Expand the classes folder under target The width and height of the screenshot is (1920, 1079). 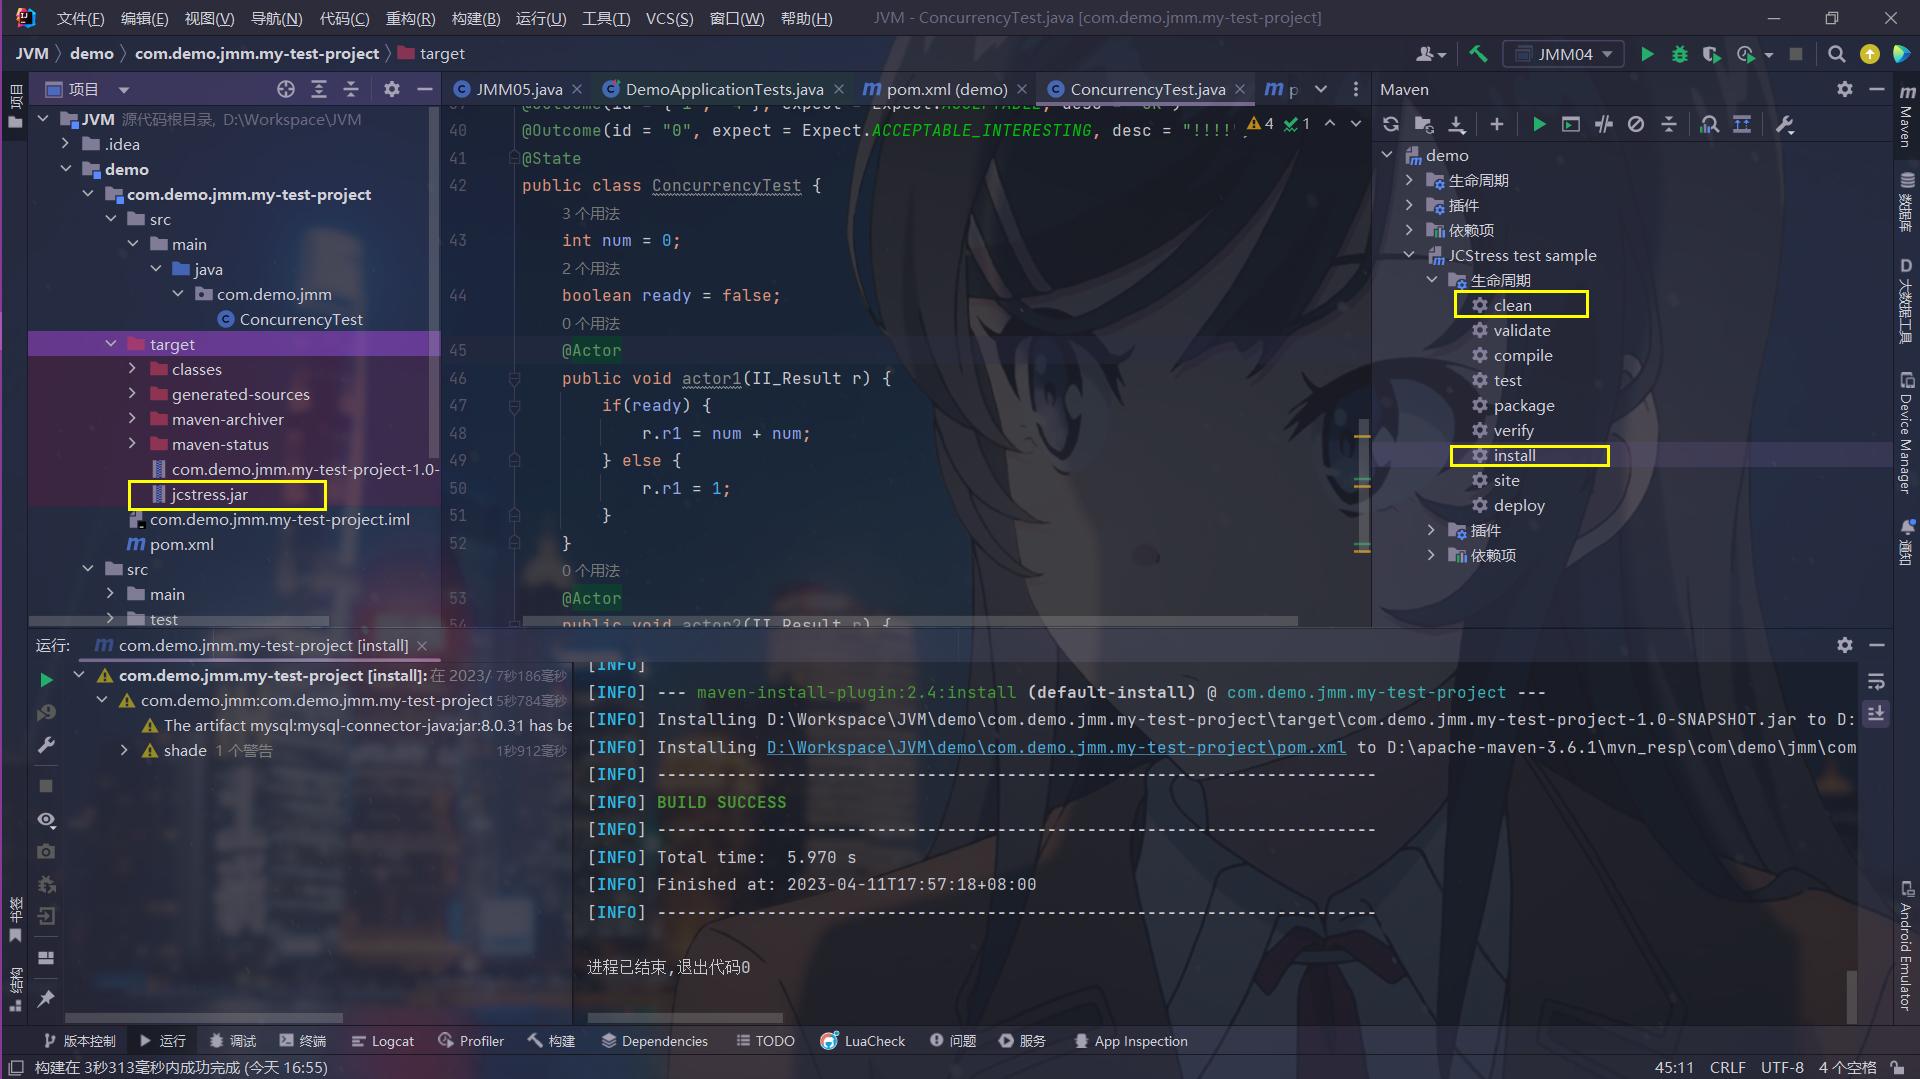coord(132,369)
